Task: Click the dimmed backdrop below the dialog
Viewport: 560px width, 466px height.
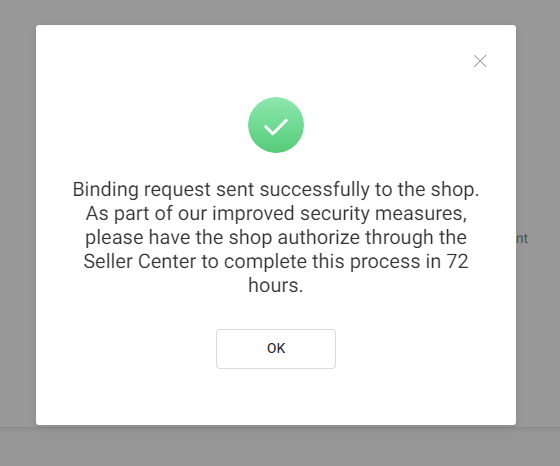Action: 276,446
